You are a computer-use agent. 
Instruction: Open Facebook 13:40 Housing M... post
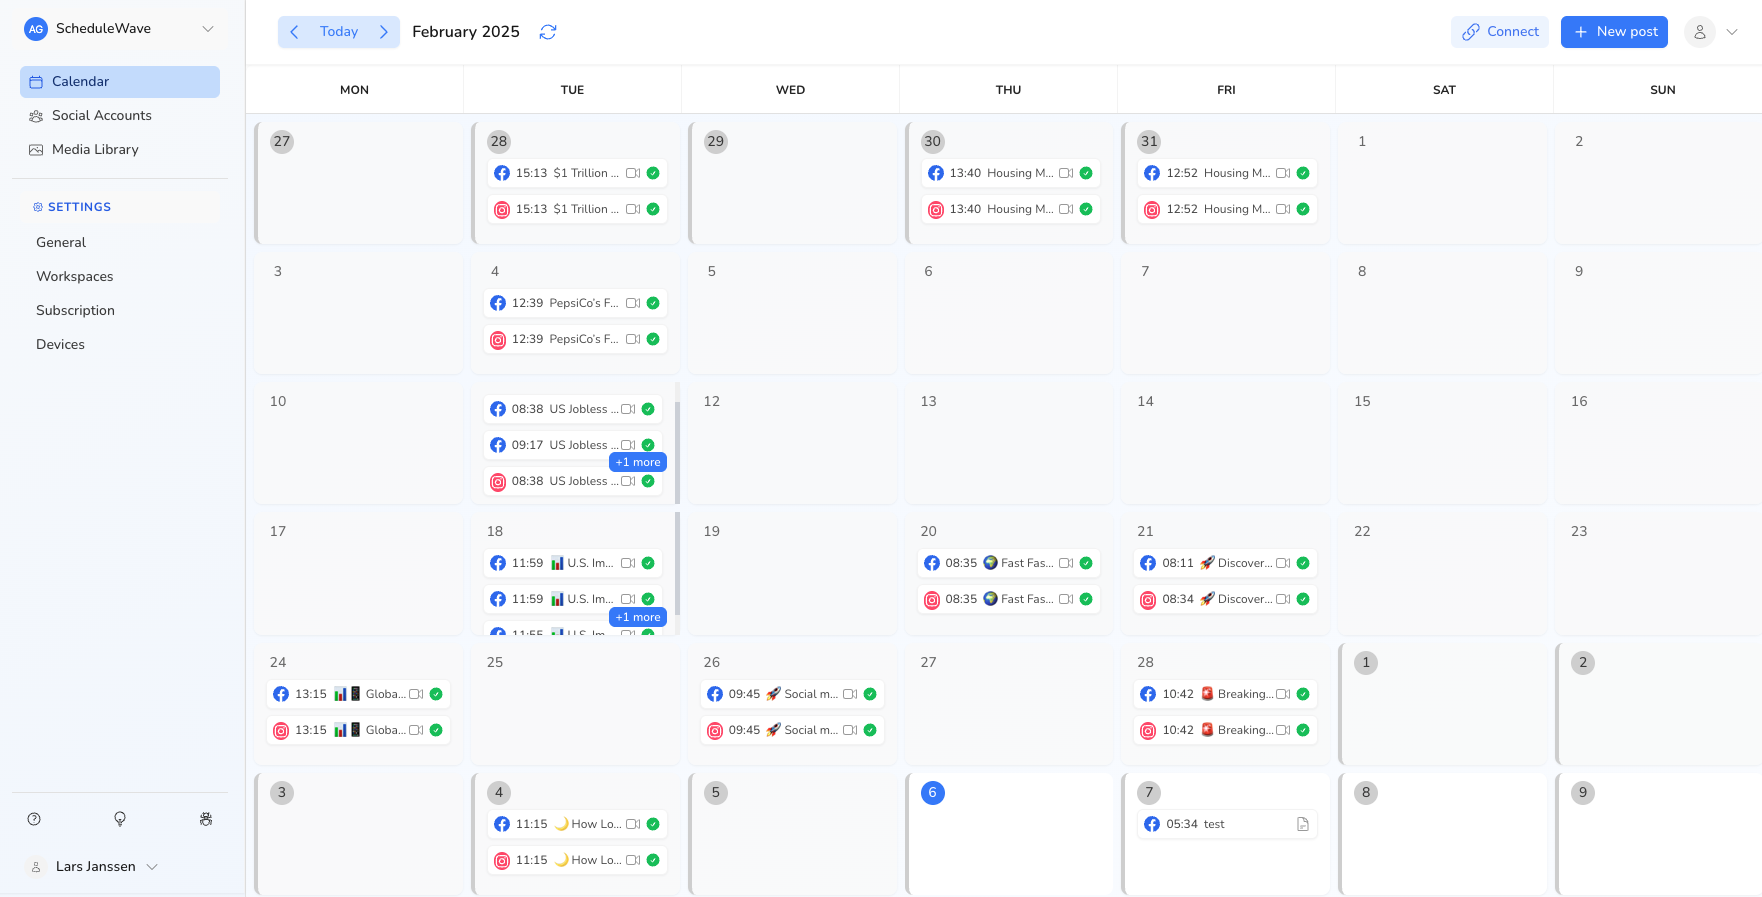[1010, 173]
